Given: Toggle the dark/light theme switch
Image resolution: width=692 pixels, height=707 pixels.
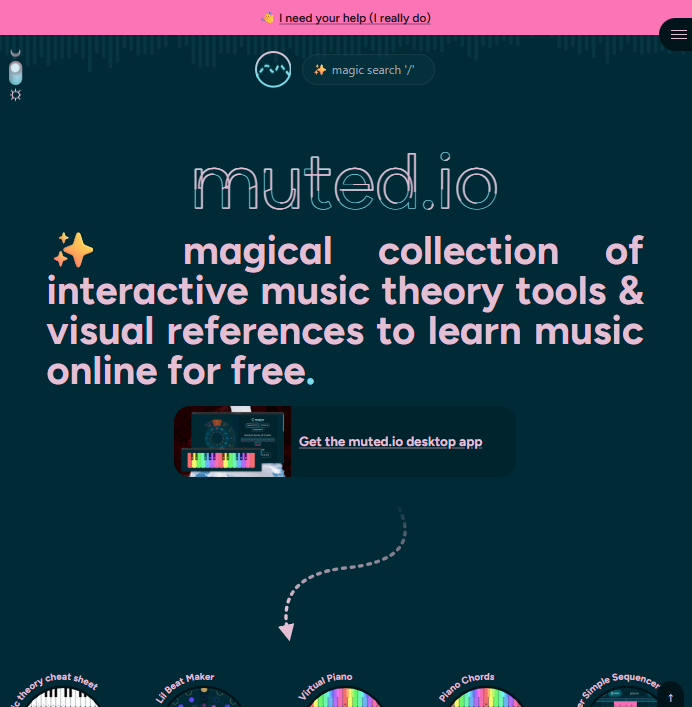Looking at the screenshot, I should coord(15,73).
